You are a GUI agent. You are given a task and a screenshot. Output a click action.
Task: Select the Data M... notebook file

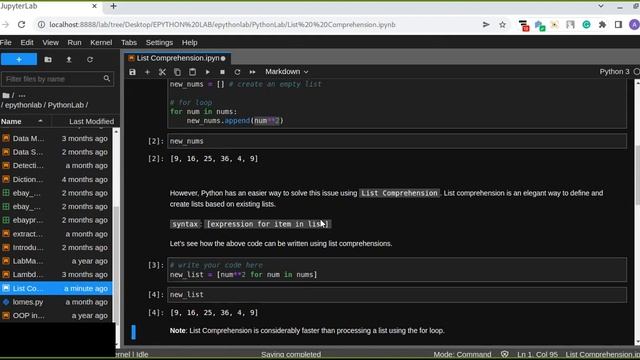[x=56, y=138]
